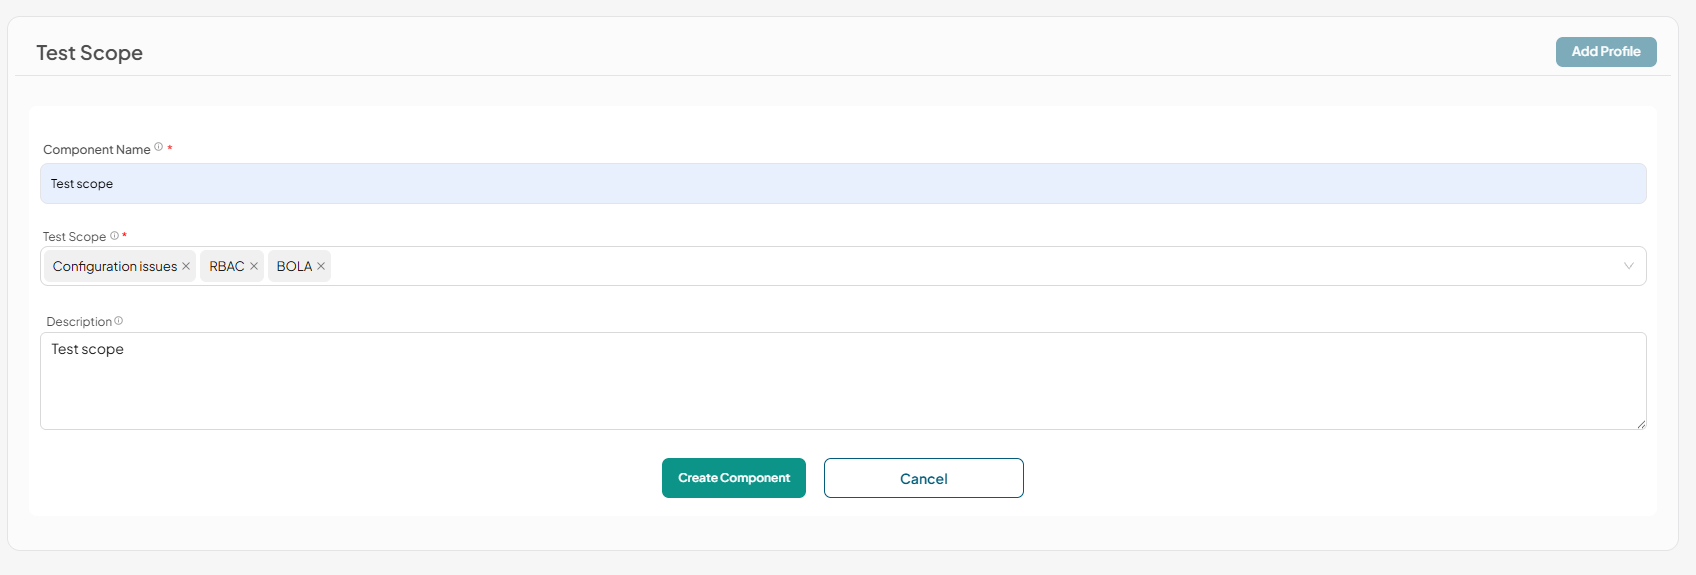Click the Component Name info icon

158,147
